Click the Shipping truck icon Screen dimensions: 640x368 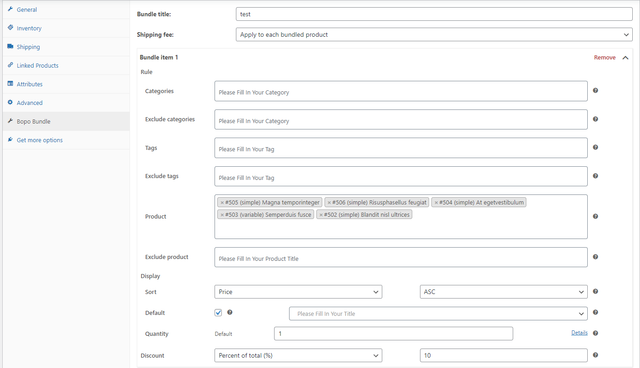[x=10, y=47]
